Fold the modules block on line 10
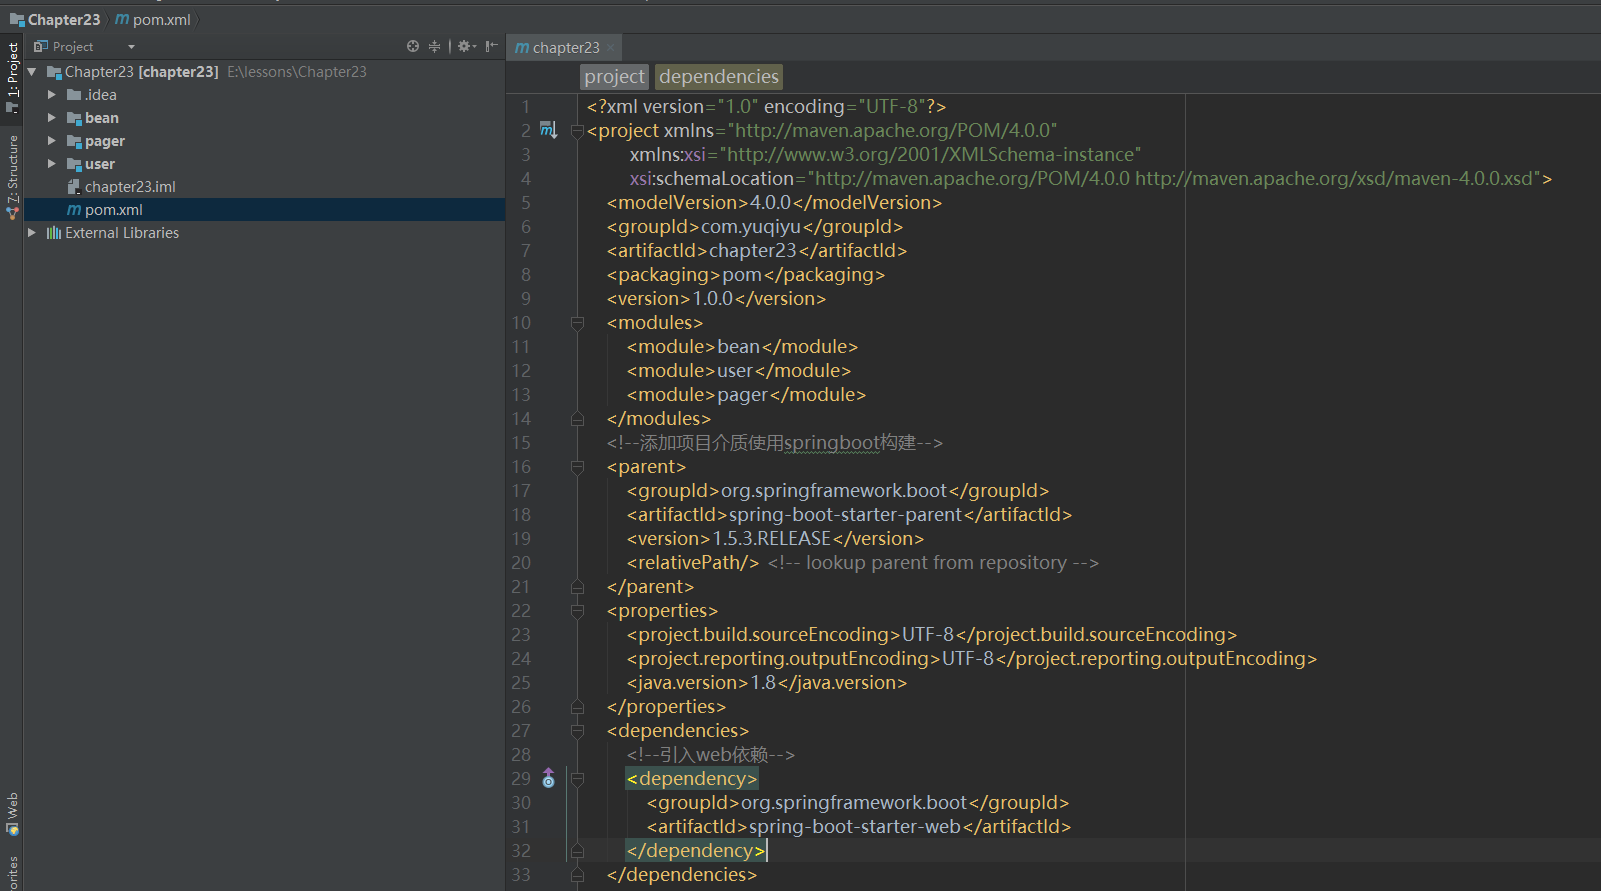The image size is (1601, 891). tap(577, 323)
